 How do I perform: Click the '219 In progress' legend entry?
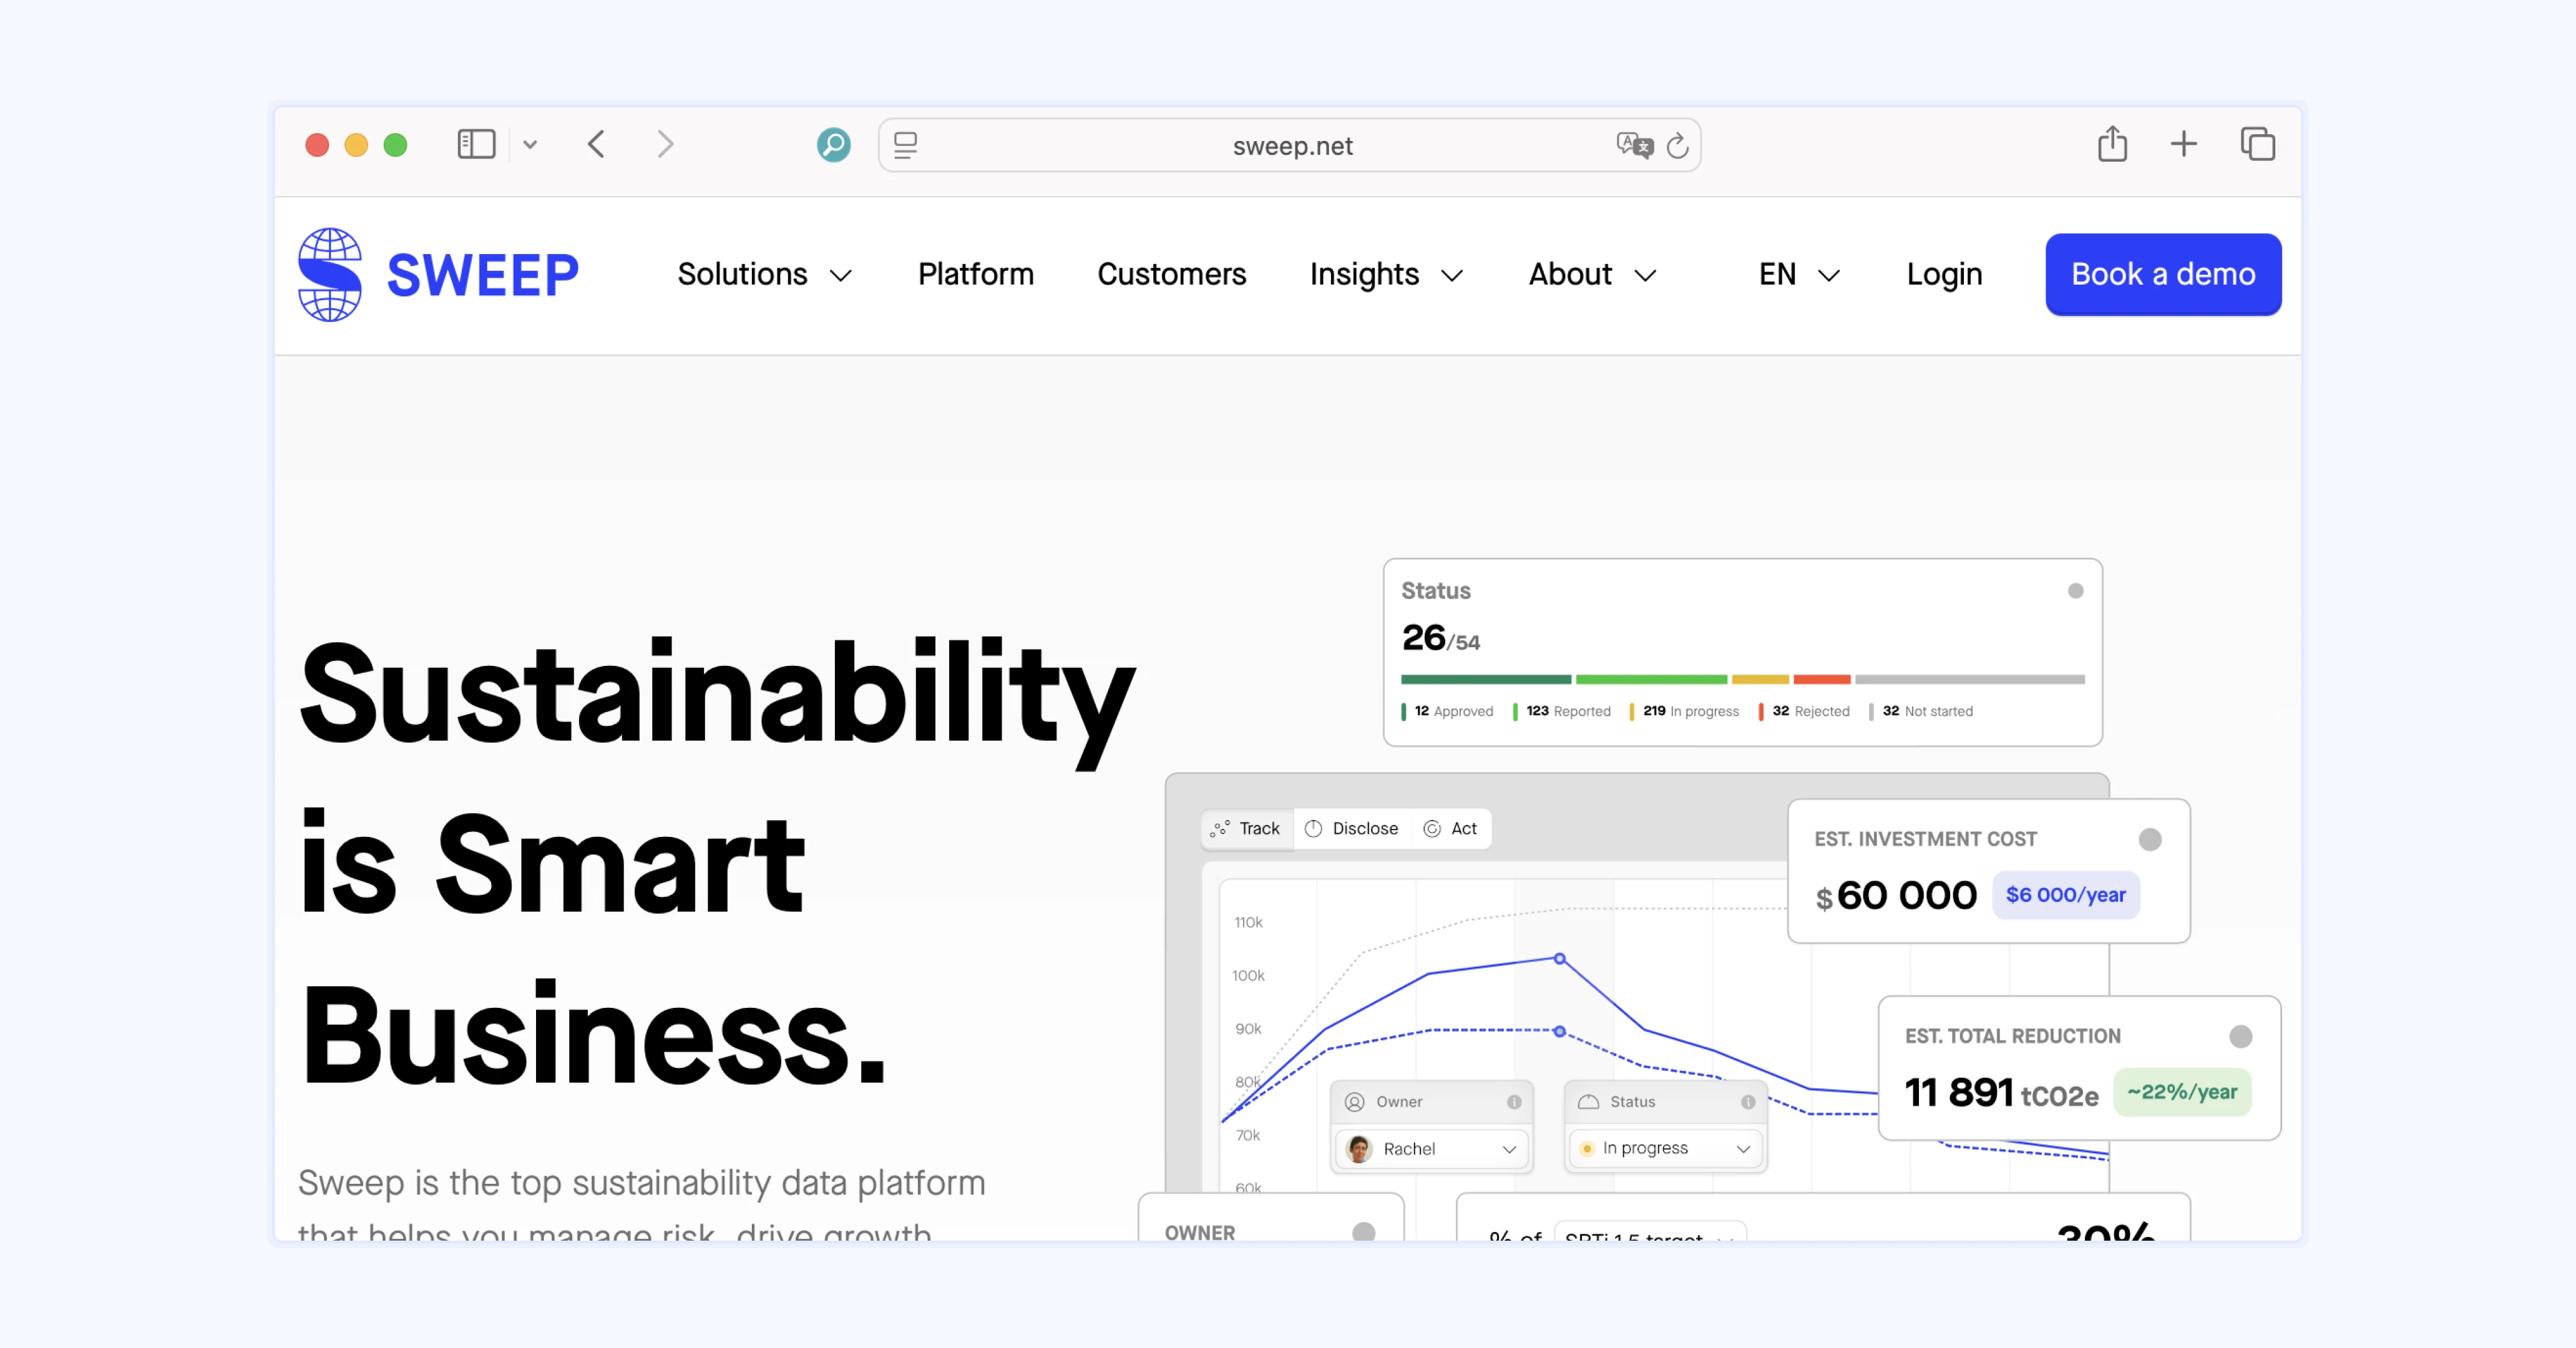[x=1685, y=711]
